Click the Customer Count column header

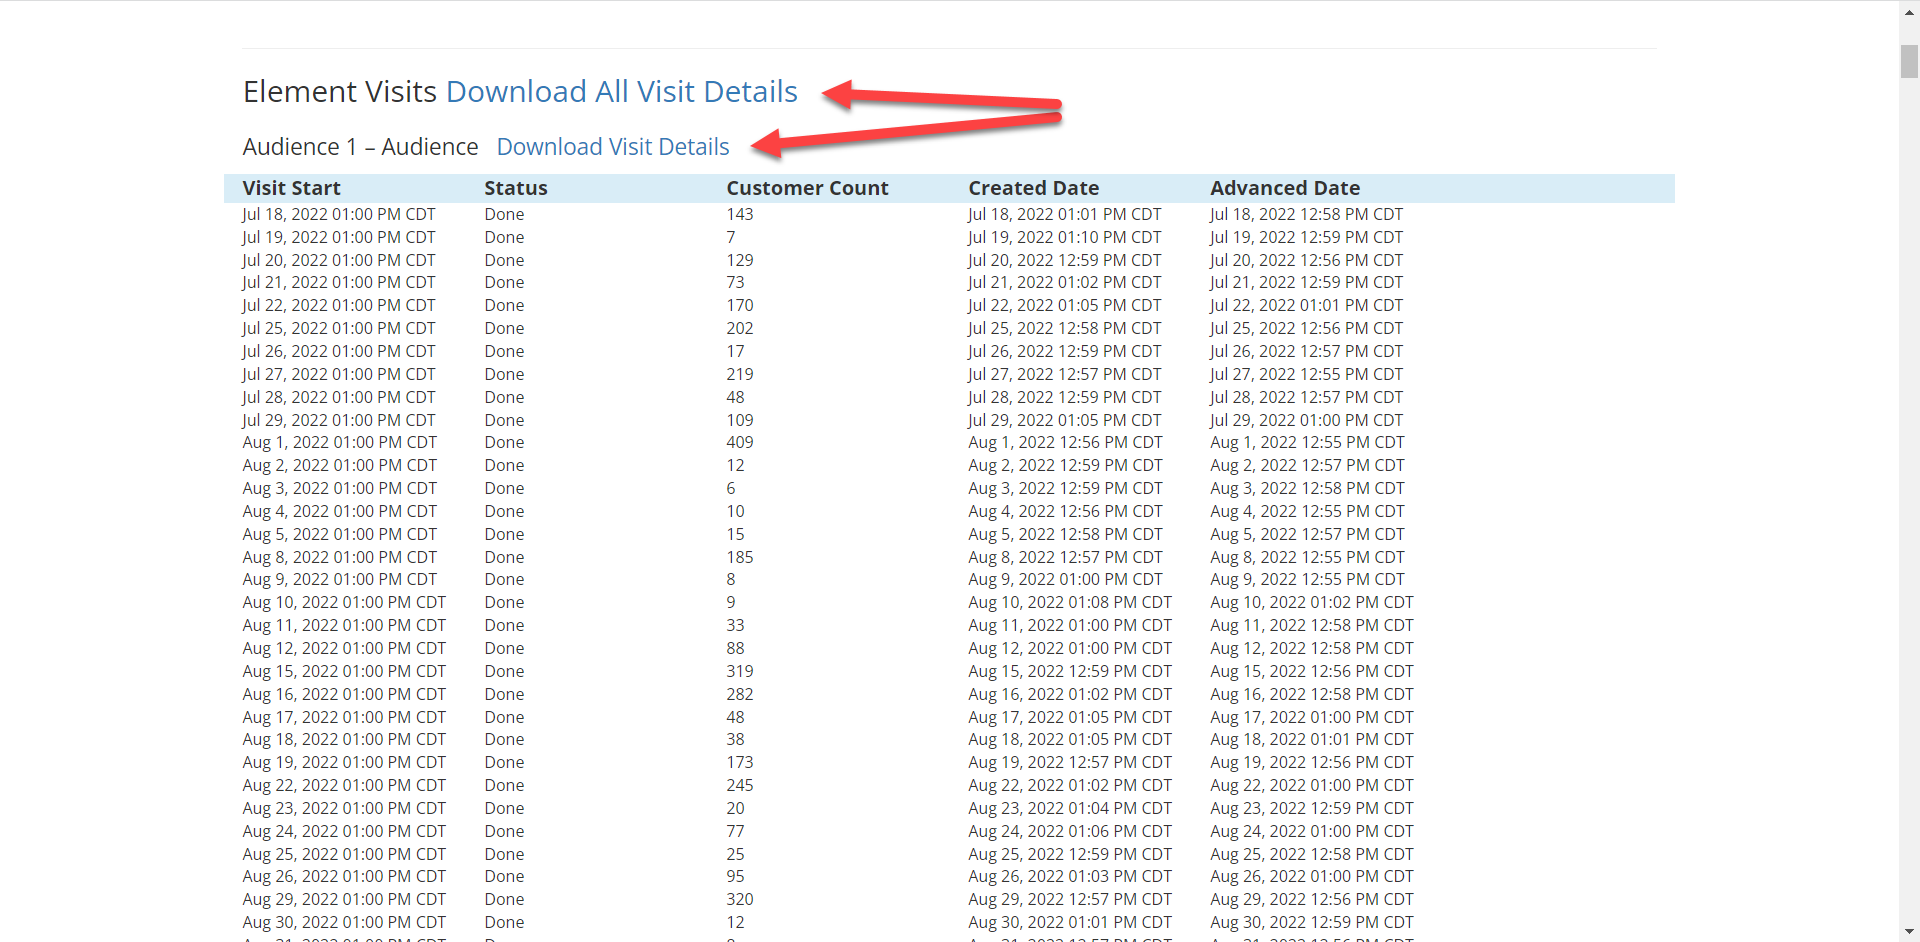[806, 188]
